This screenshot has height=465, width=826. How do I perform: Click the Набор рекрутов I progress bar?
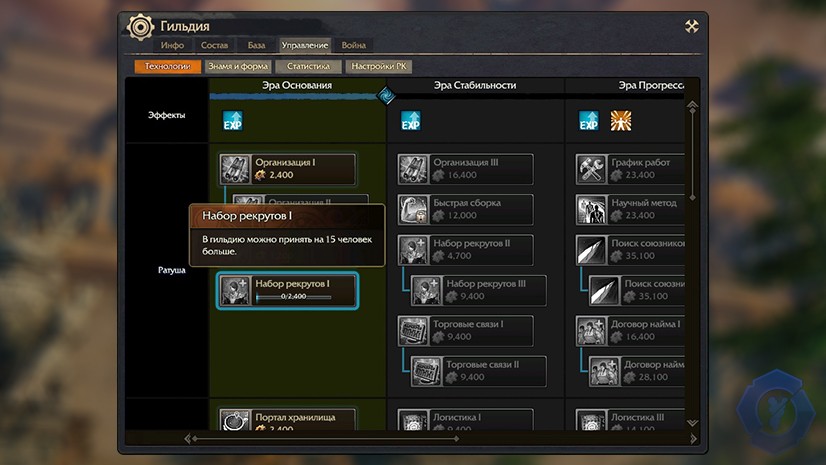(293, 296)
